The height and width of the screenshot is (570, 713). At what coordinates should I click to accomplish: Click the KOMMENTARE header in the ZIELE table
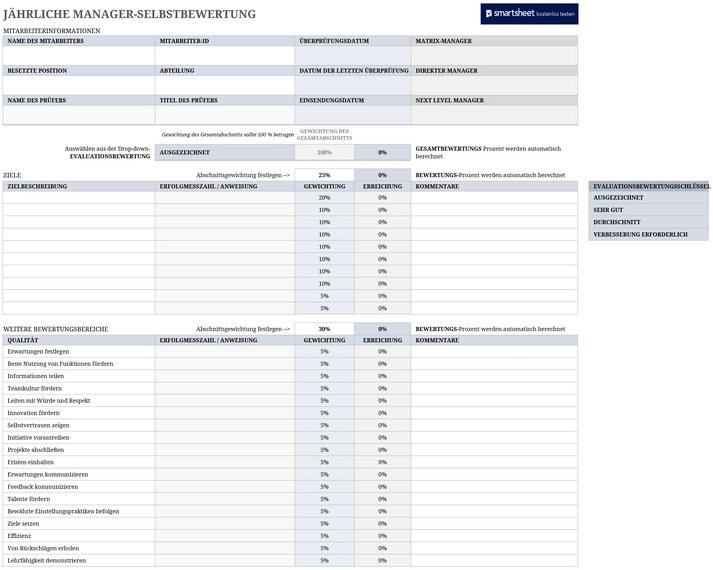[494, 186]
